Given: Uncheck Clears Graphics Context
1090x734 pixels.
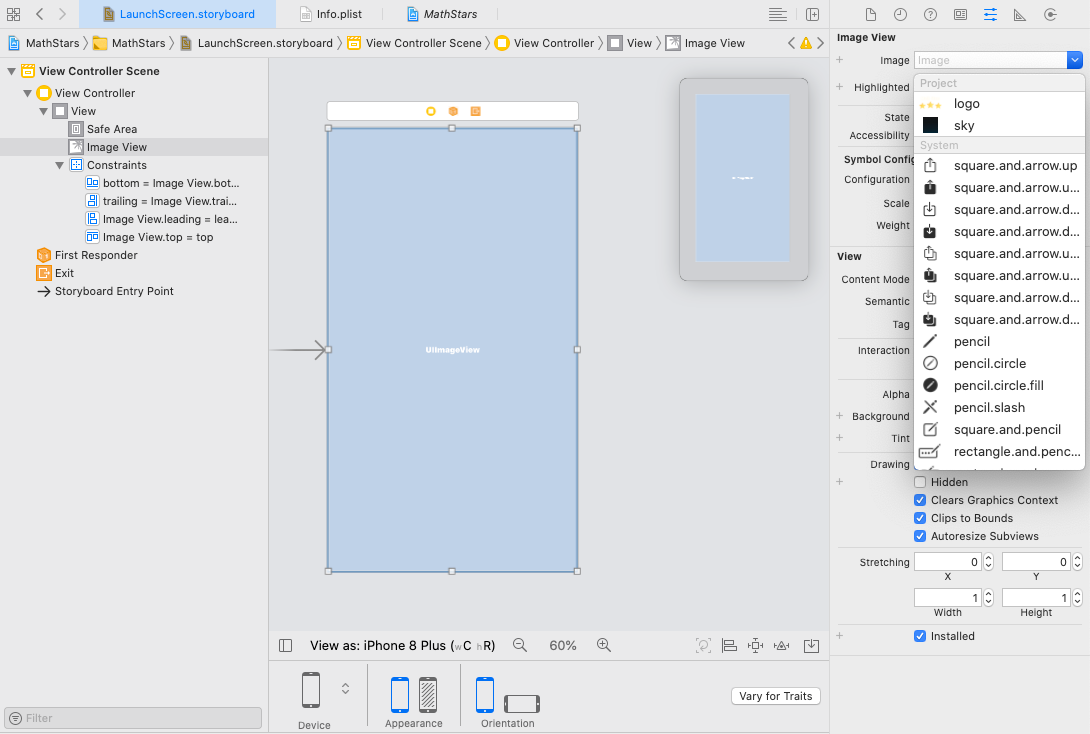Looking at the screenshot, I should pyautogui.click(x=920, y=500).
